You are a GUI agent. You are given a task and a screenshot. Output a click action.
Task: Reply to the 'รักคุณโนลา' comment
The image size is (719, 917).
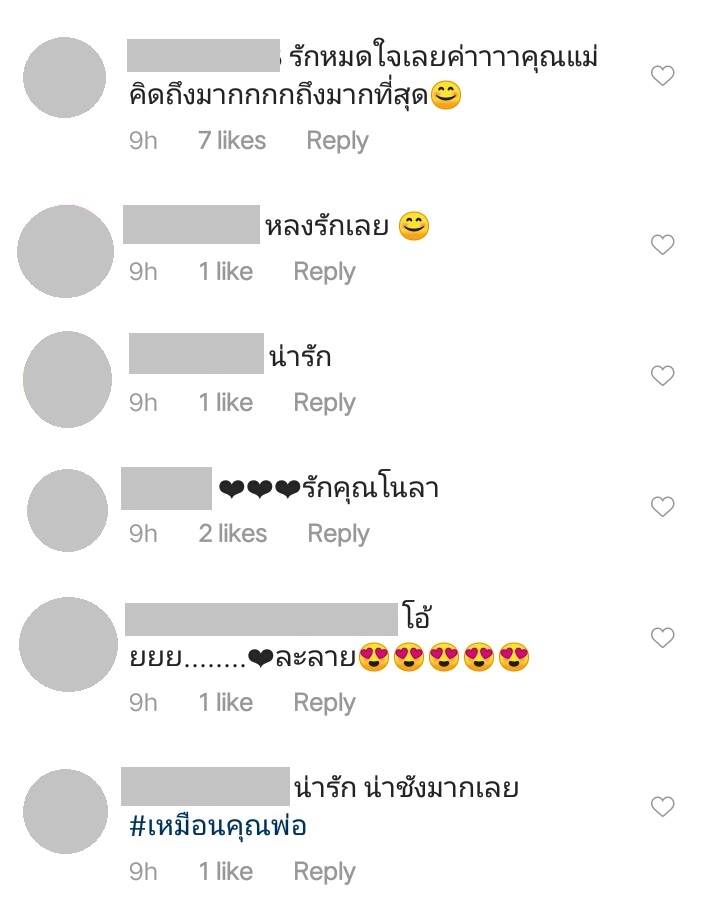point(339,534)
